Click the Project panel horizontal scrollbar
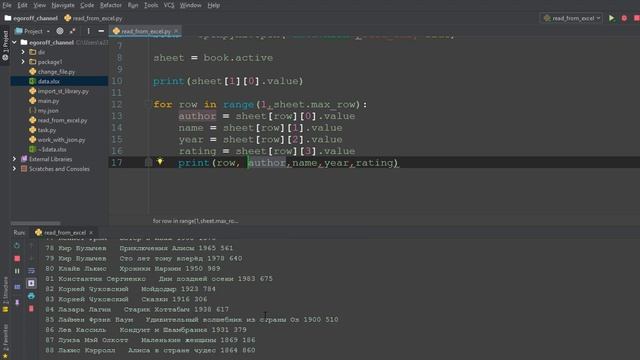 (36, 223)
